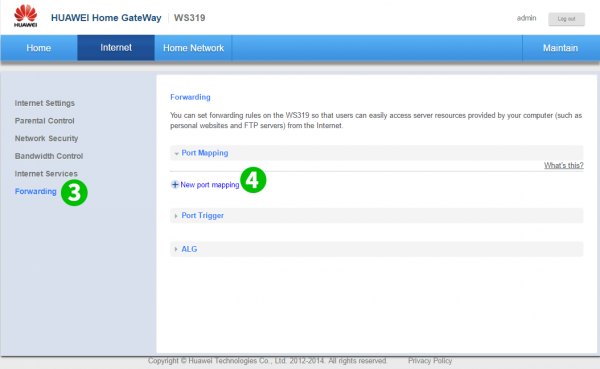Click the plus icon for new port mapping

tap(175, 184)
